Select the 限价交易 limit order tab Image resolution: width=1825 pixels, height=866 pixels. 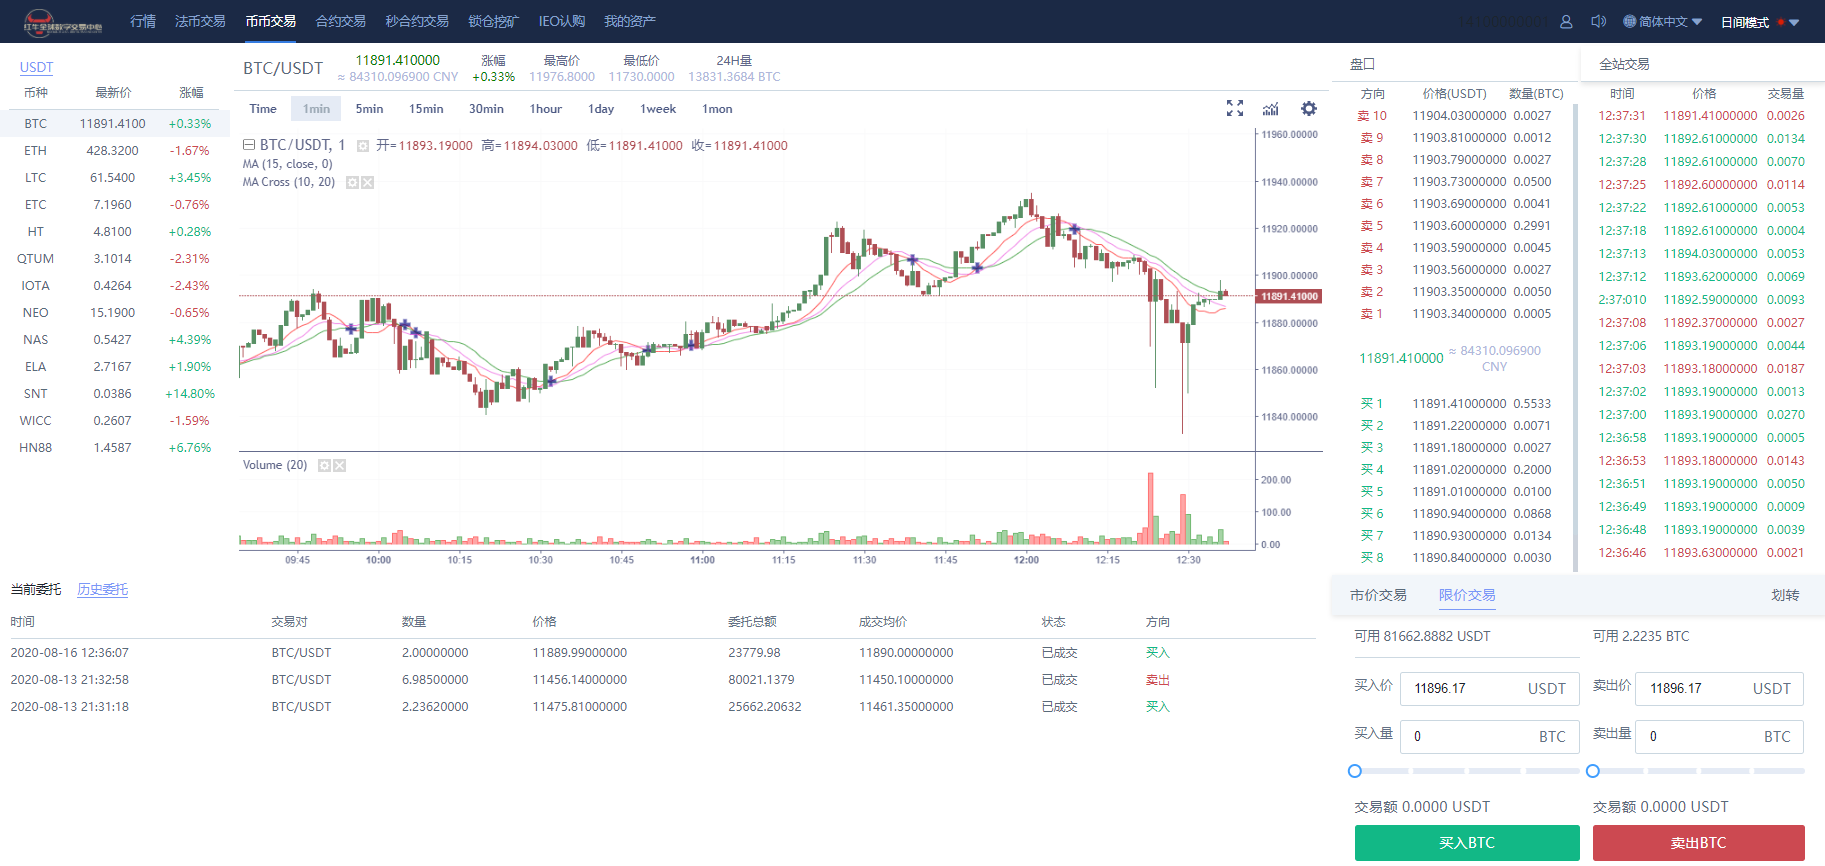1467,595
